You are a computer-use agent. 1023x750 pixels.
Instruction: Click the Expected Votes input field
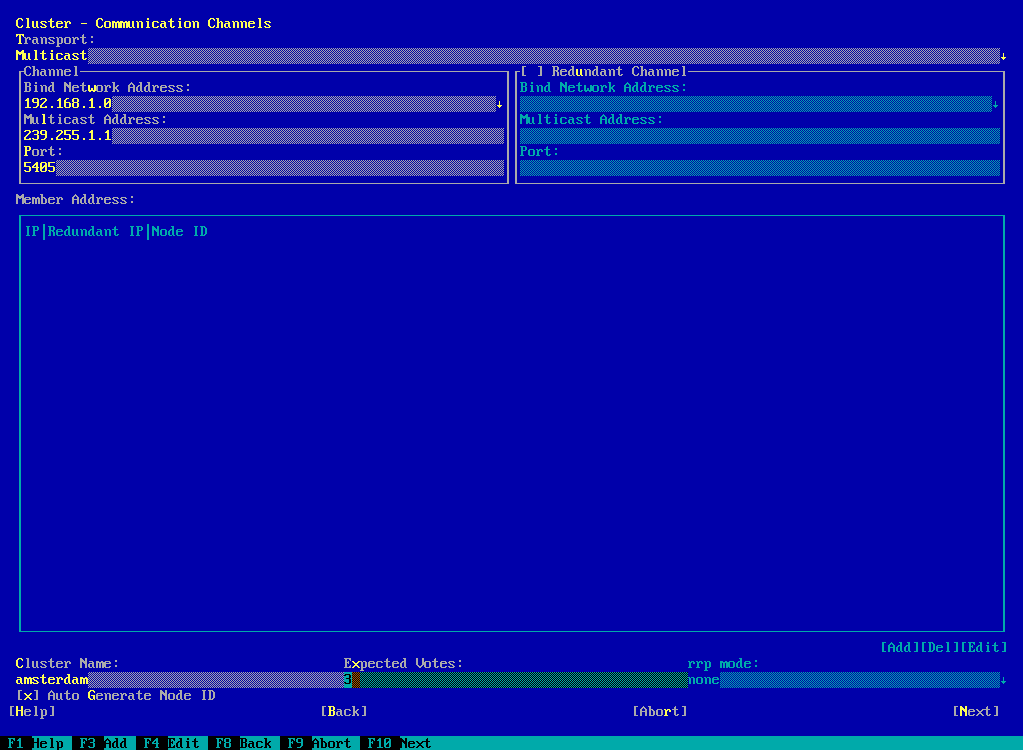pos(515,680)
